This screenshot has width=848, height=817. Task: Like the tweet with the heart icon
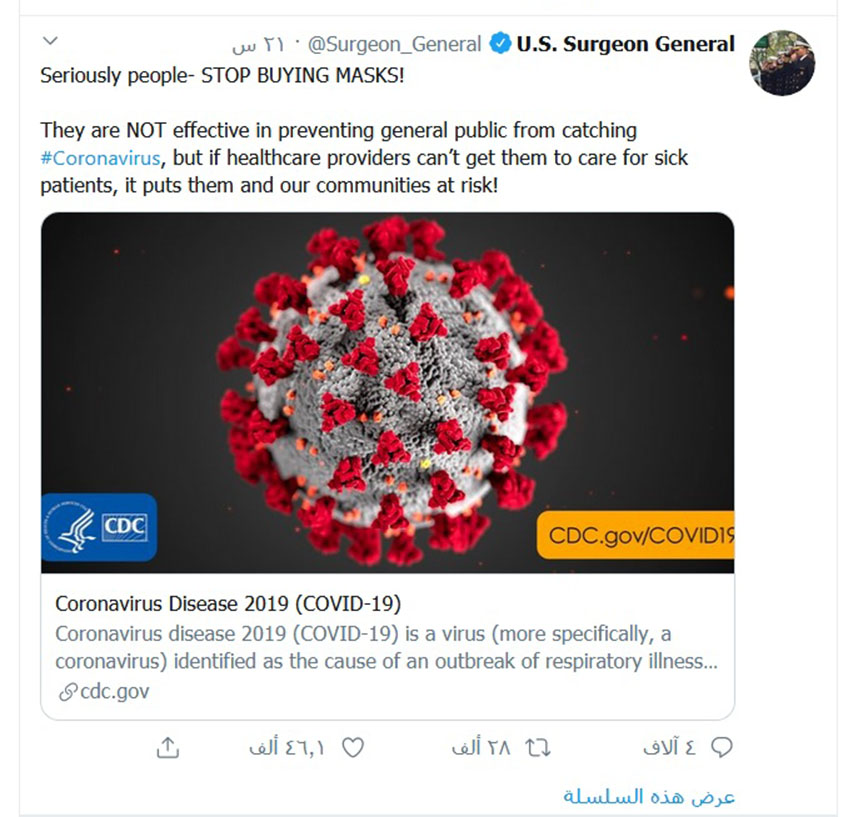click(353, 748)
